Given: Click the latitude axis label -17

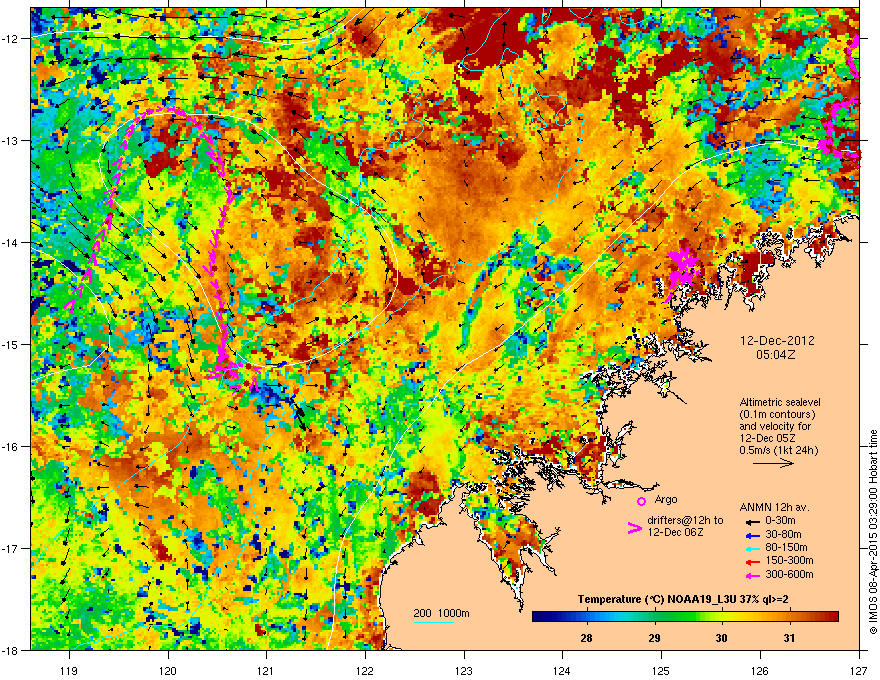Looking at the screenshot, I should point(10,549).
